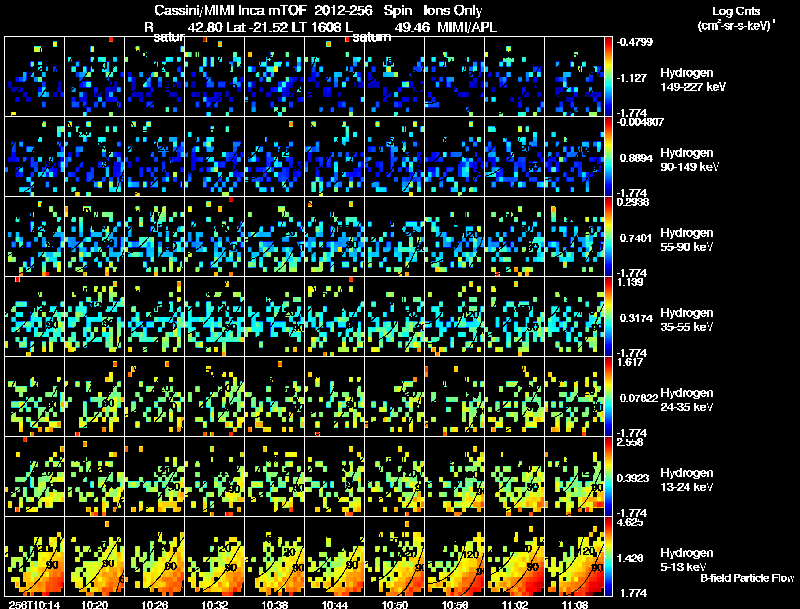Select the '0.2938' colorbar value
The width and height of the screenshot is (800, 609).
pos(633,202)
